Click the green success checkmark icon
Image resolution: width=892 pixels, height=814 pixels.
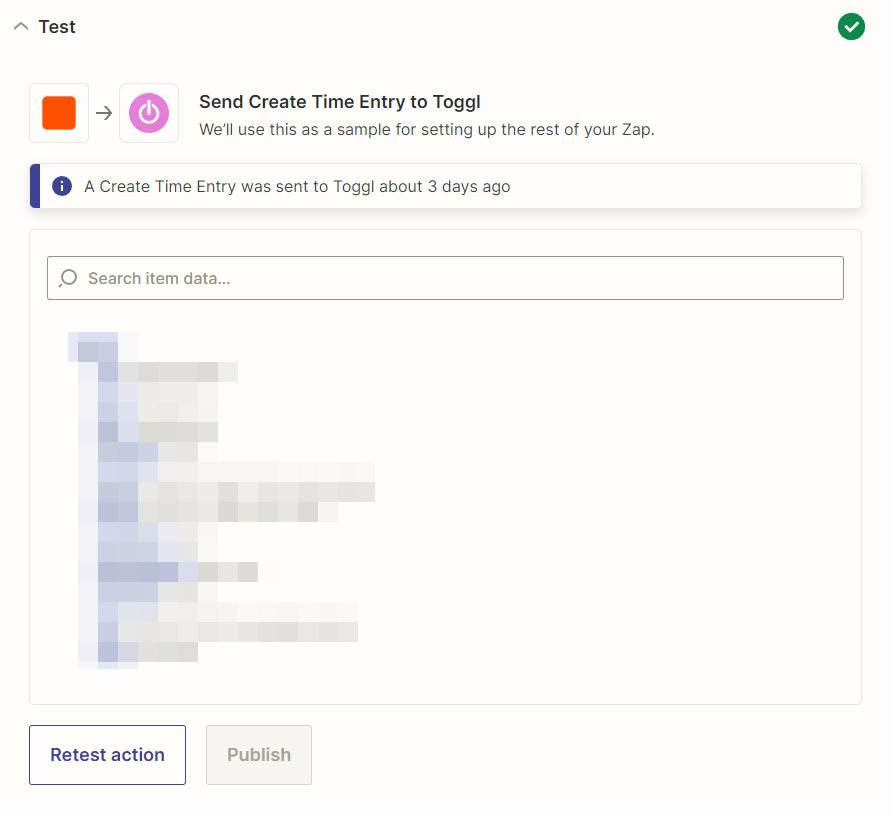click(851, 27)
